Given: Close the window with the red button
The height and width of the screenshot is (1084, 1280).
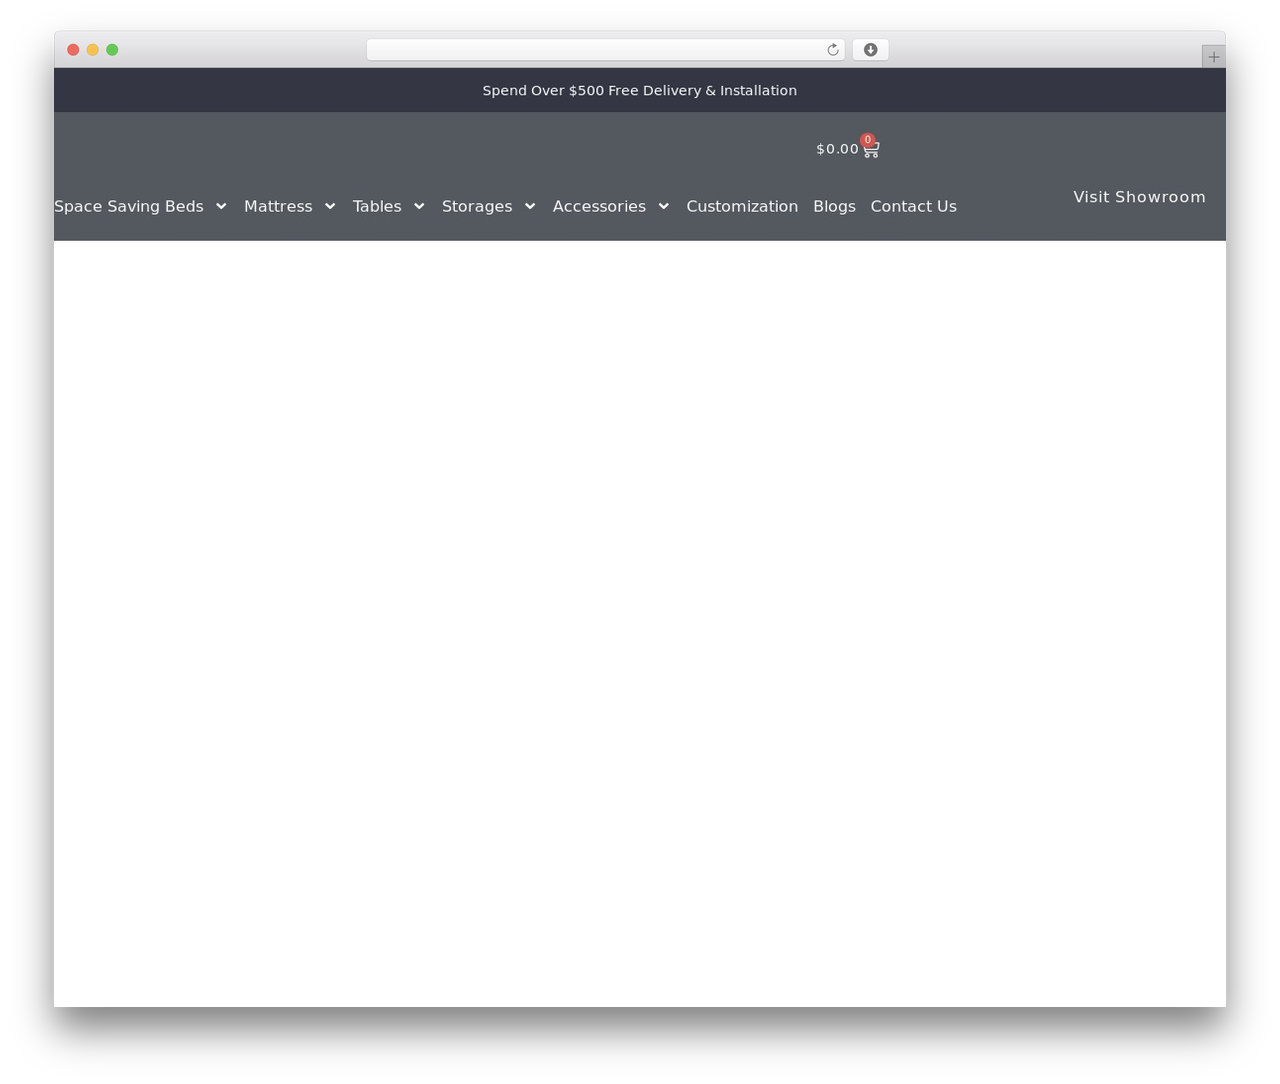Looking at the screenshot, I should pyautogui.click(x=73, y=50).
